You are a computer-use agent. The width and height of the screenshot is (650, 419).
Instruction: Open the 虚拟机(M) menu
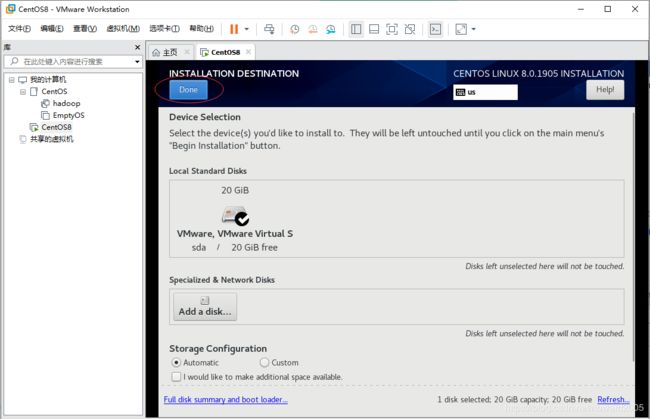[123, 29]
